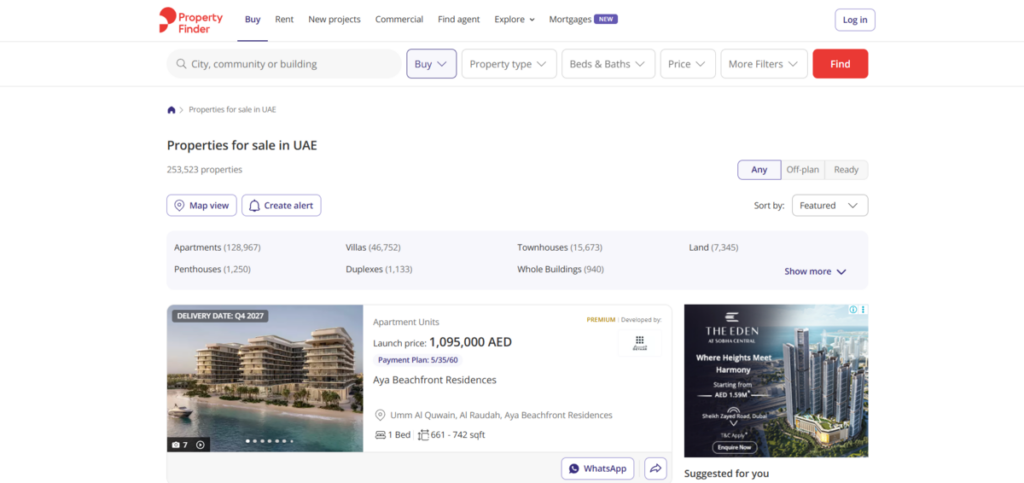The width and height of the screenshot is (1024, 483).
Task: Click Umm Al Quwain location text
Action: tap(502, 415)
